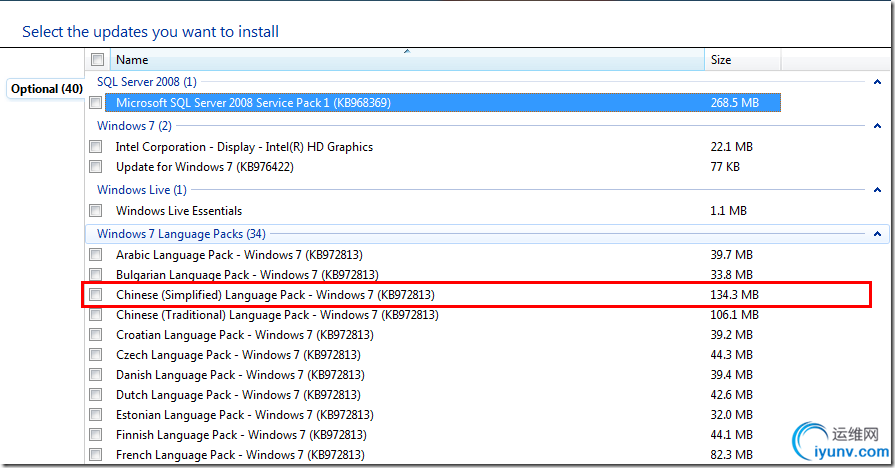Select the Dutch Language Pack row
This screenshot has width=895, height=468.
pos(238,395)
